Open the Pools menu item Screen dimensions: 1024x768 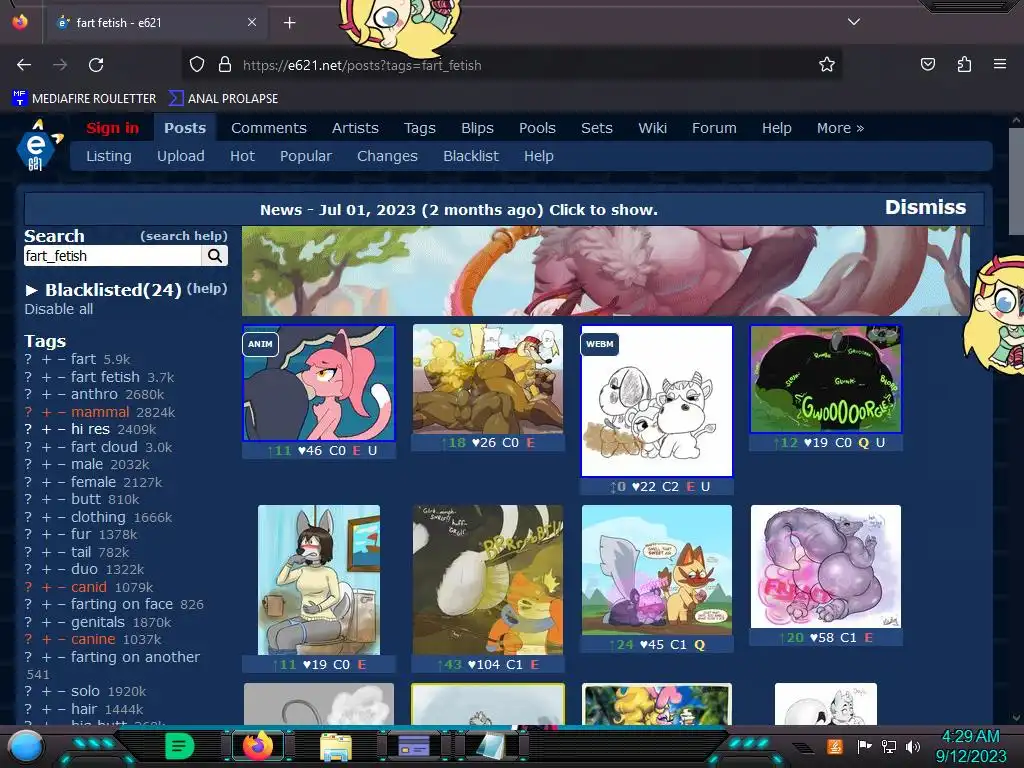point(537,128)
